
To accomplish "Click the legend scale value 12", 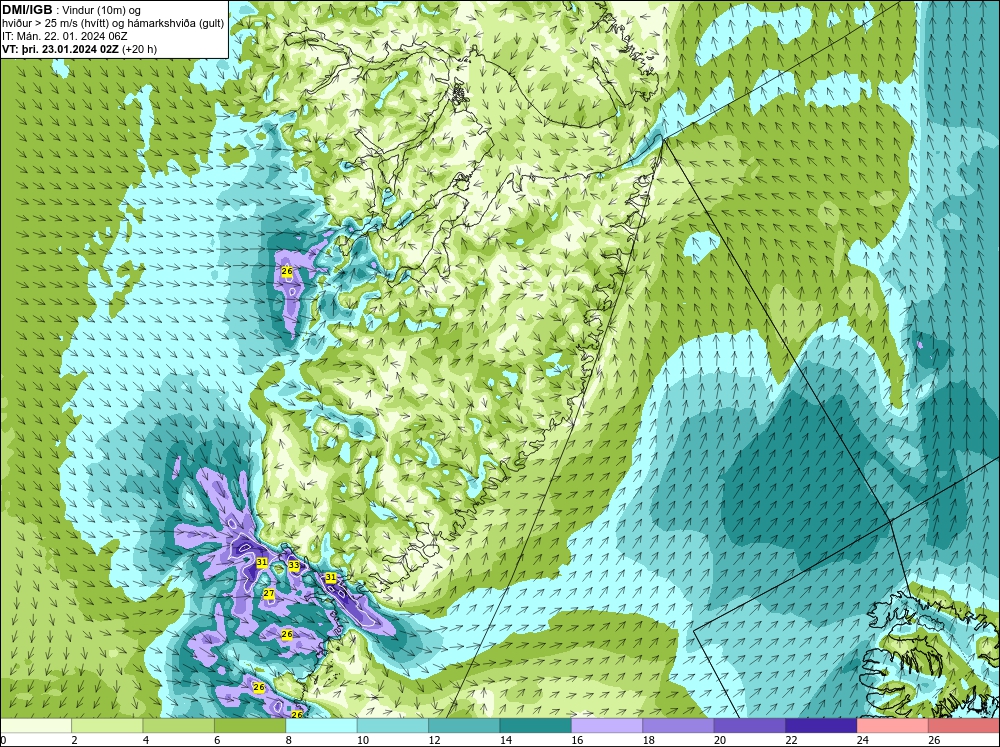I will point(434,740).
